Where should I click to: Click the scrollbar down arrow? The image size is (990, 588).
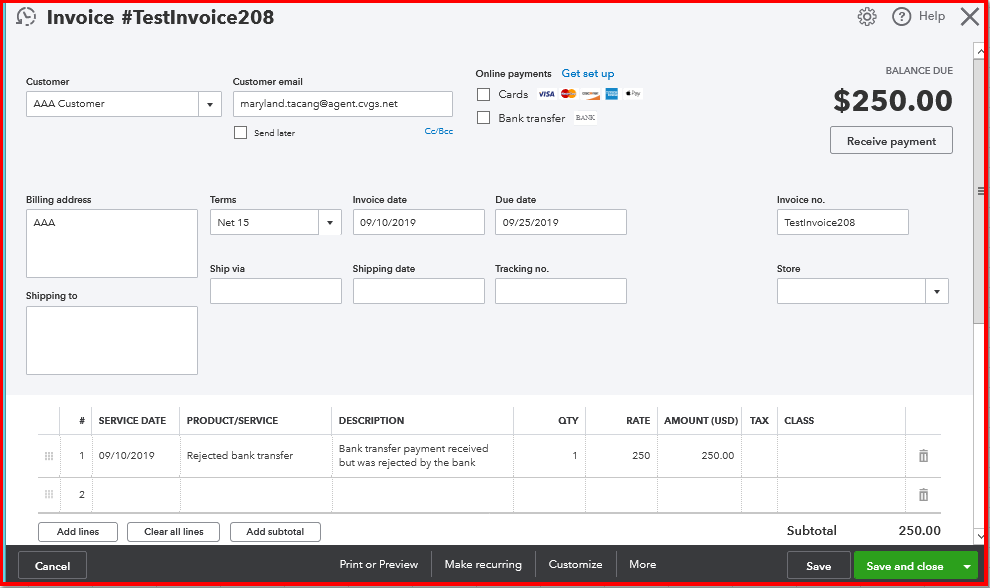(x=980, y=536)
